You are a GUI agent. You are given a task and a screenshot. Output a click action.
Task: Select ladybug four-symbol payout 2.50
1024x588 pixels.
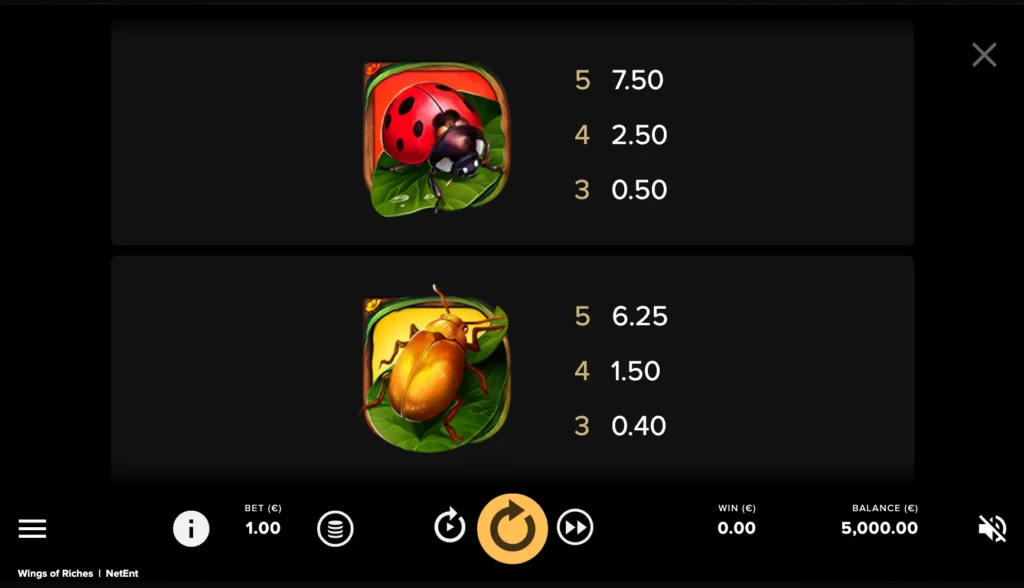pos(639,135)
